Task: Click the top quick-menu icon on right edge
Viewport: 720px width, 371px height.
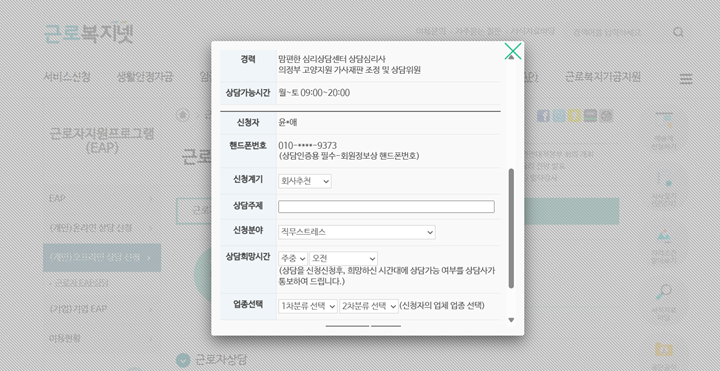Action: tap(664, 121)
